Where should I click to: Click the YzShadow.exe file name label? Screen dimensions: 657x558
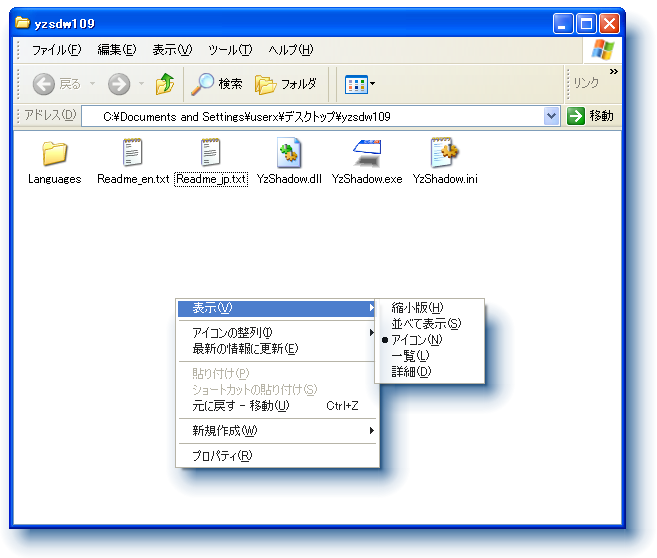point(367,179)
